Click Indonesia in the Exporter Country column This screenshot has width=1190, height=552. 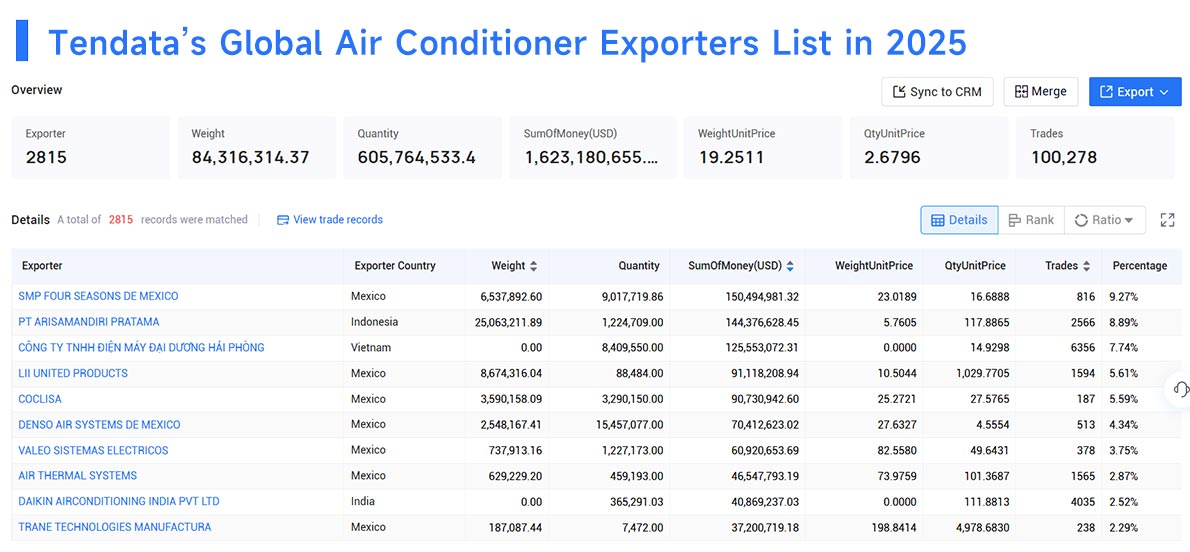tap(374, 322)
